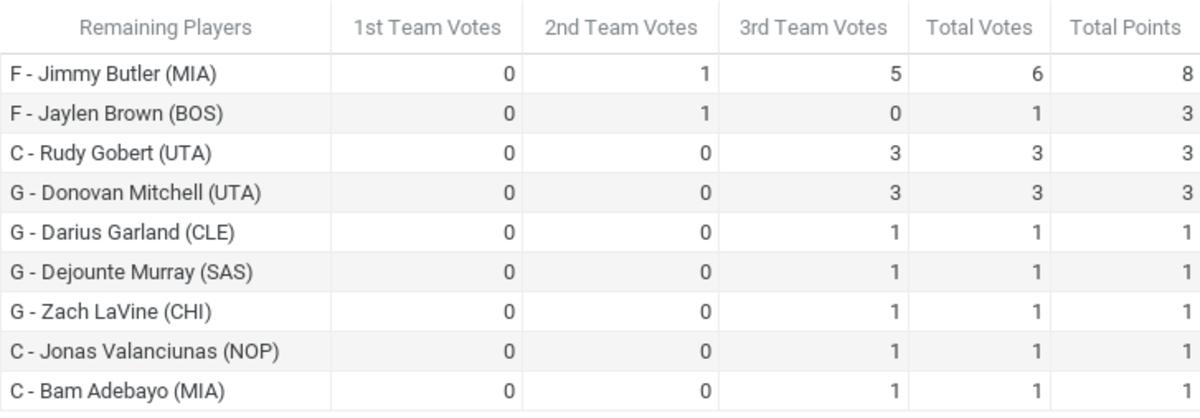Click the Jonas Valanciunas (NOP) cell
1200x418 pixels.
(144, 352)
